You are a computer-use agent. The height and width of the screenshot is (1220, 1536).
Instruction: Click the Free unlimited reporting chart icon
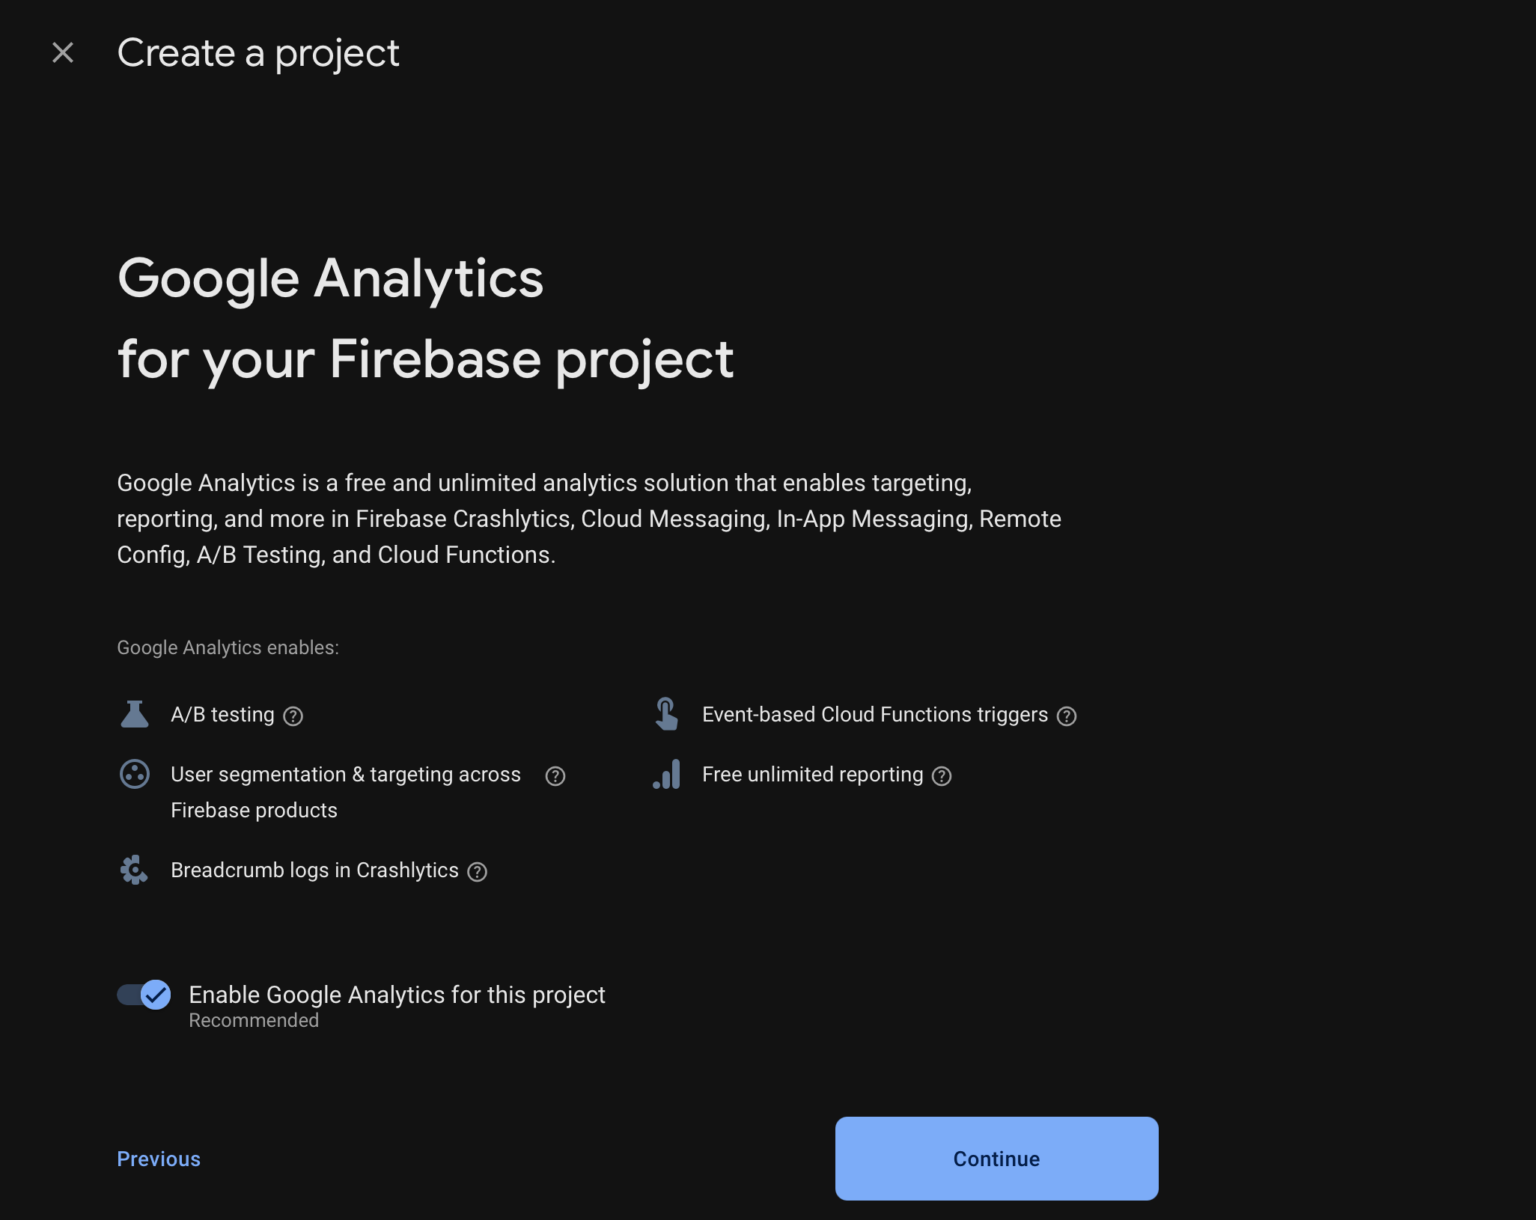[x=667, y=774]
